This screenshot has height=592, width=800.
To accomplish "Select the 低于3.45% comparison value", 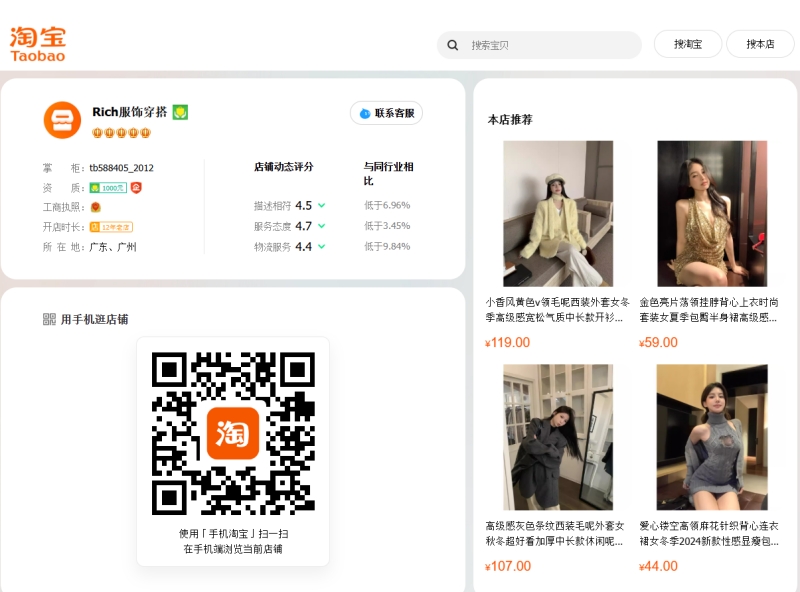I will [x=387, y=226].
